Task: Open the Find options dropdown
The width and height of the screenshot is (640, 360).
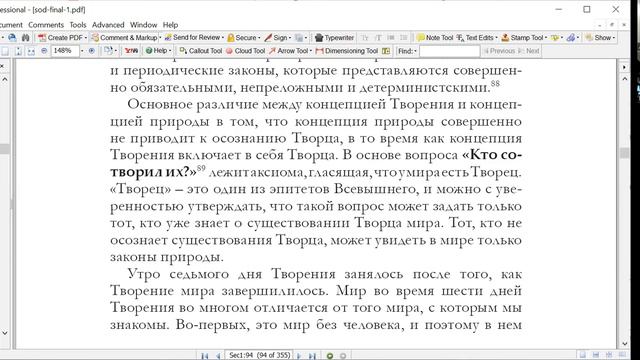Action: click(407, 51)
